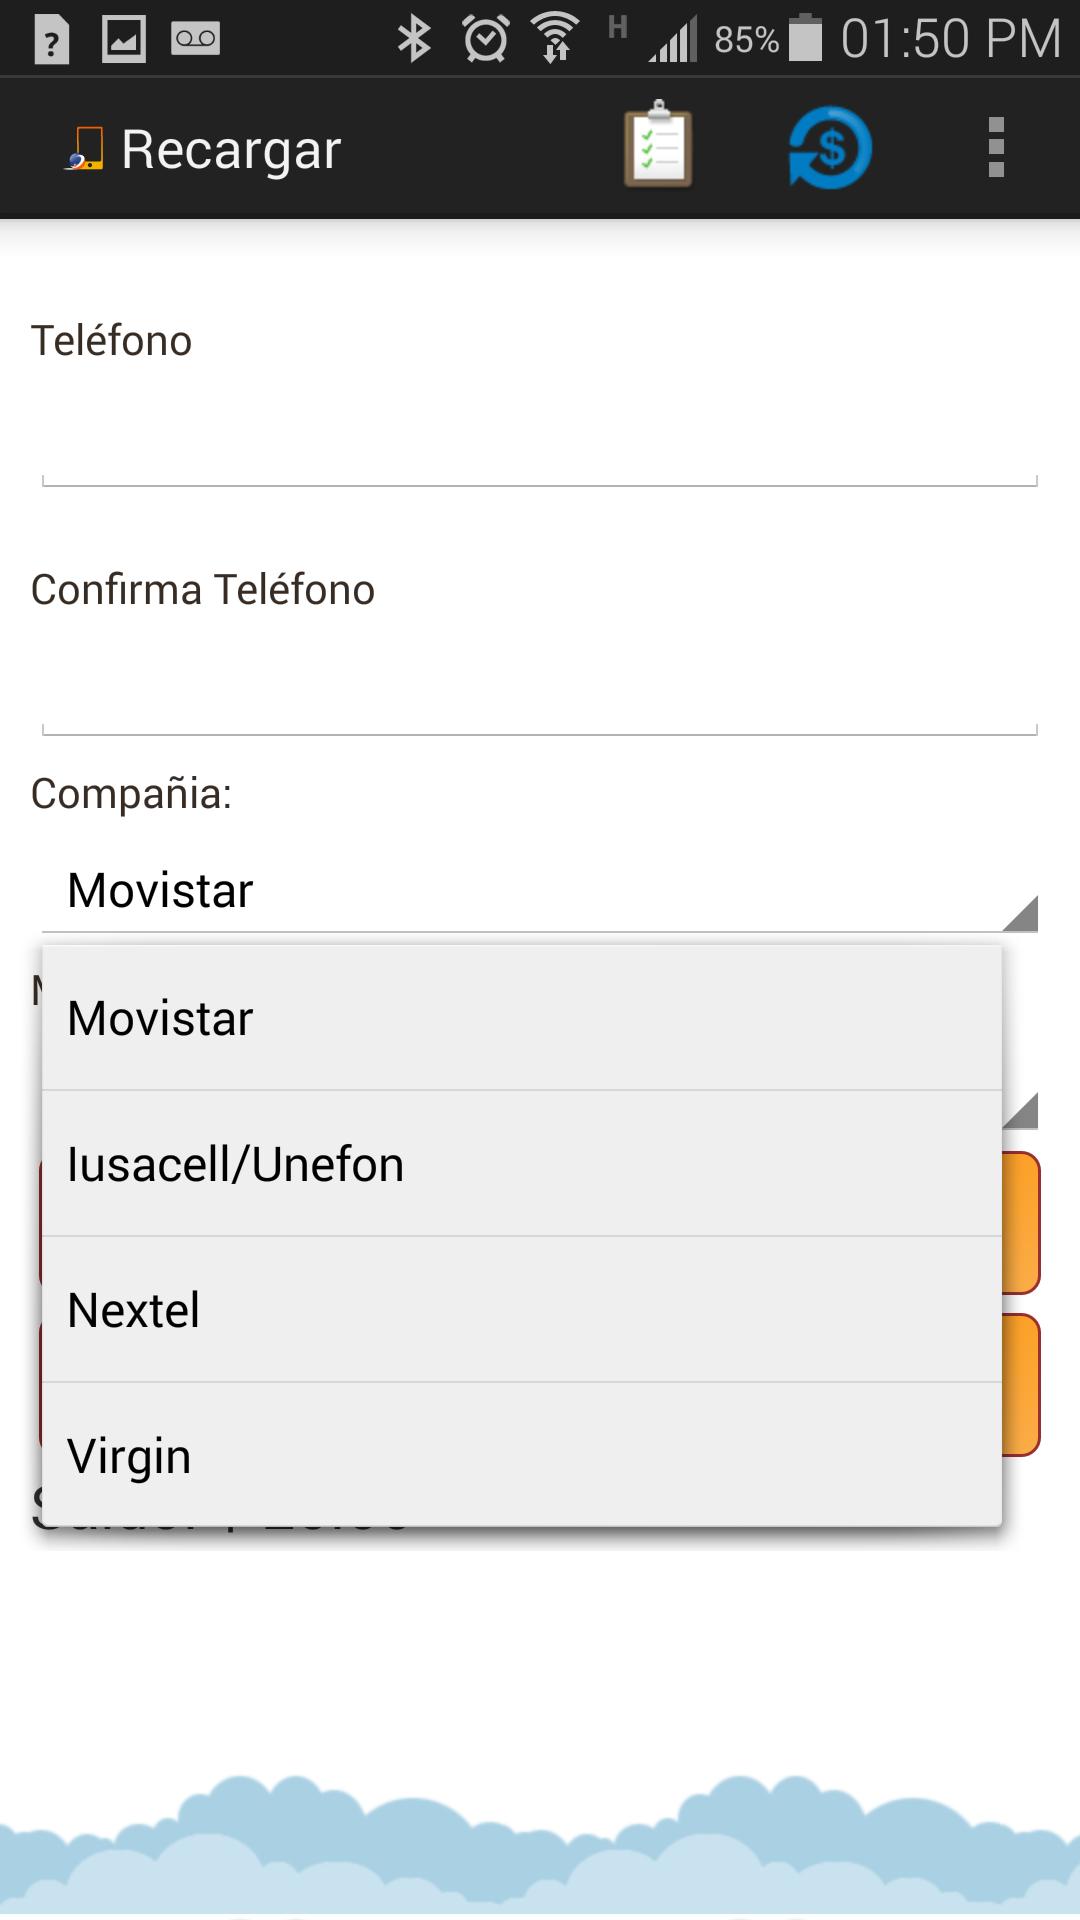
Task: Tap the missing SIM question mark icon
Action: [52, 38]
